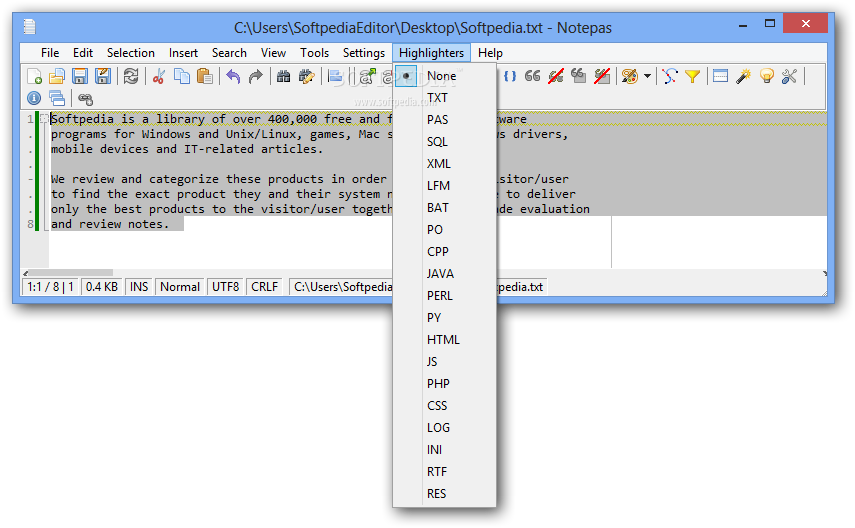Click the blue info circle icon

(34, 98)
